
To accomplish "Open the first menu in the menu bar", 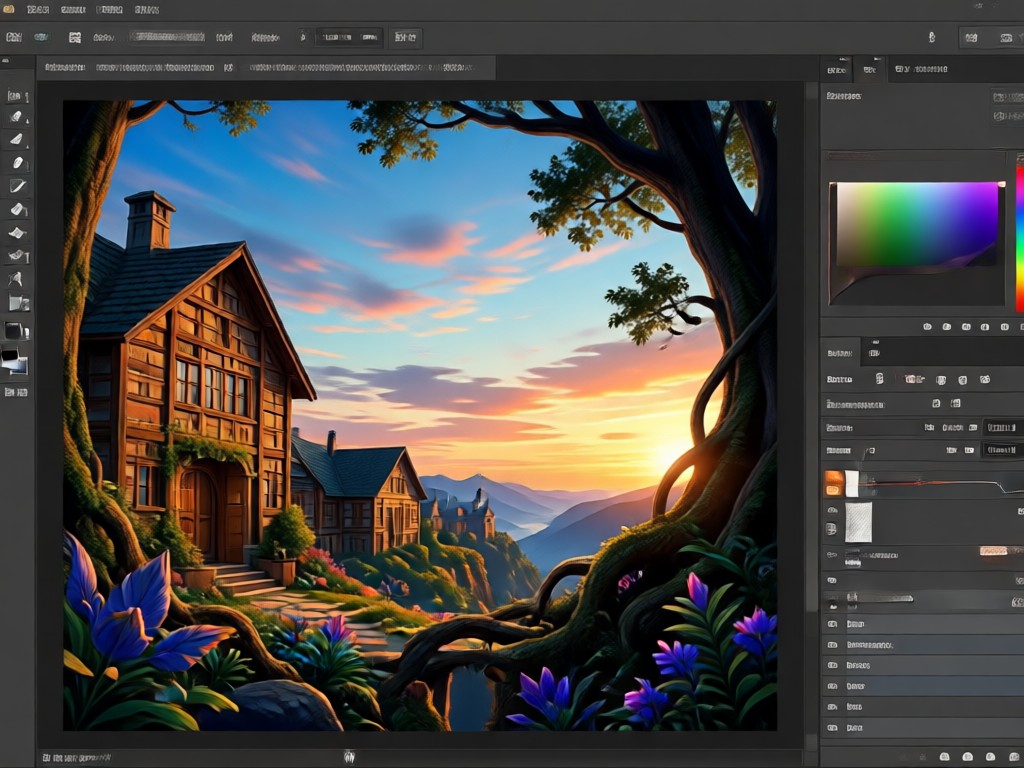I will coord(38,10).
